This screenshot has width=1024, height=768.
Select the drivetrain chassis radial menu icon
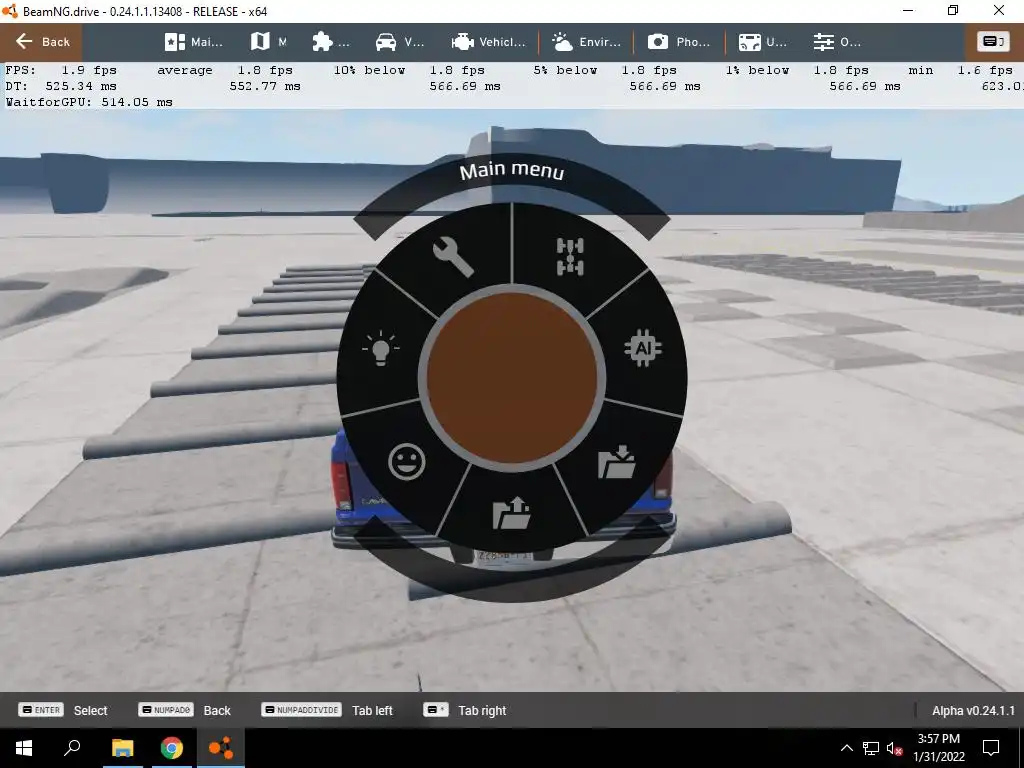coord(570,257)
